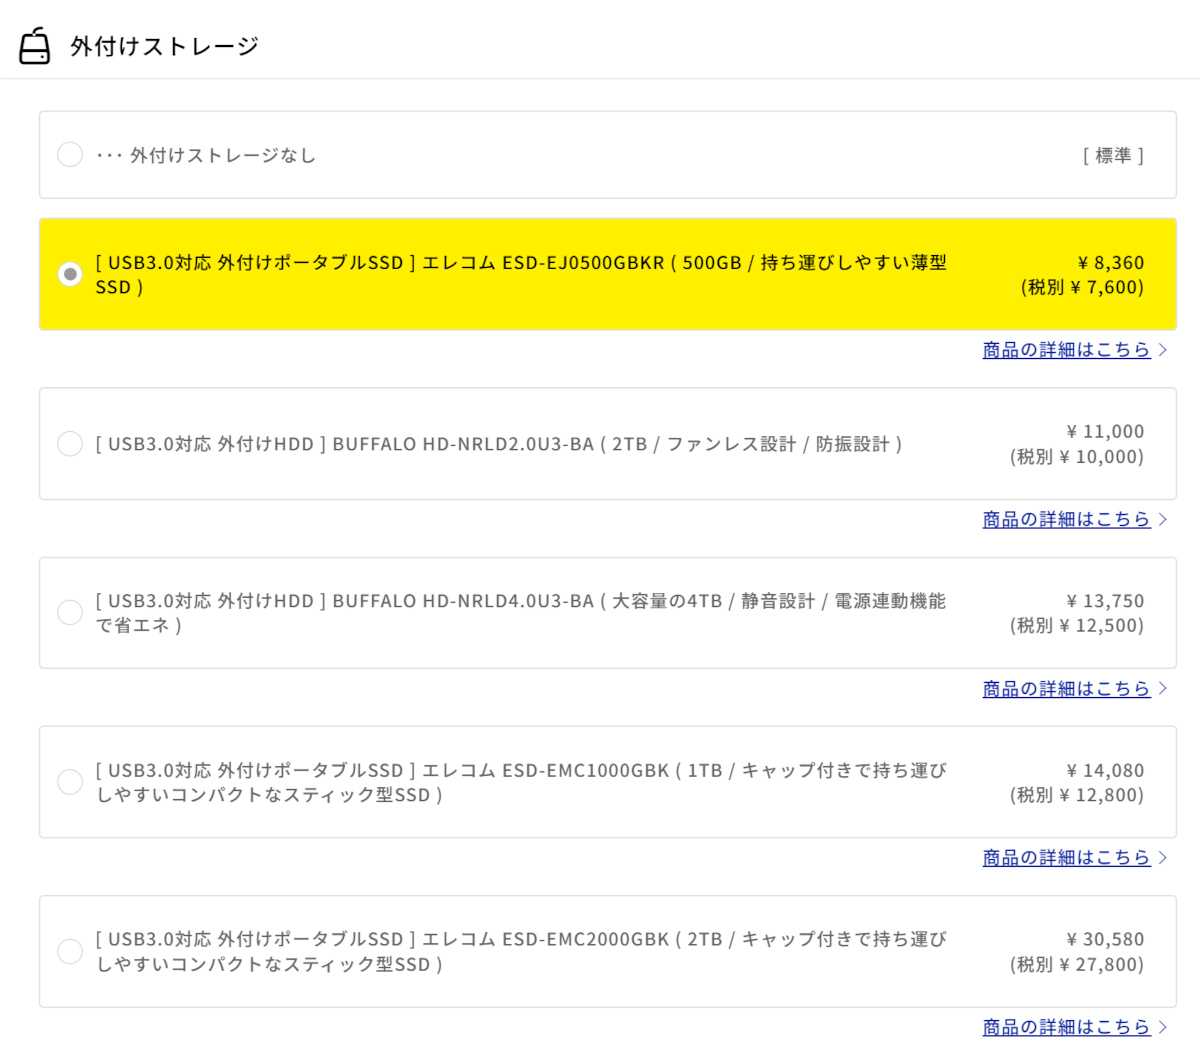The image size is (1200, 1062).
Task: Click the chevron arrow after the HD-NRLD4.0U3-BA details link
Action: (x=1162, y=688)
